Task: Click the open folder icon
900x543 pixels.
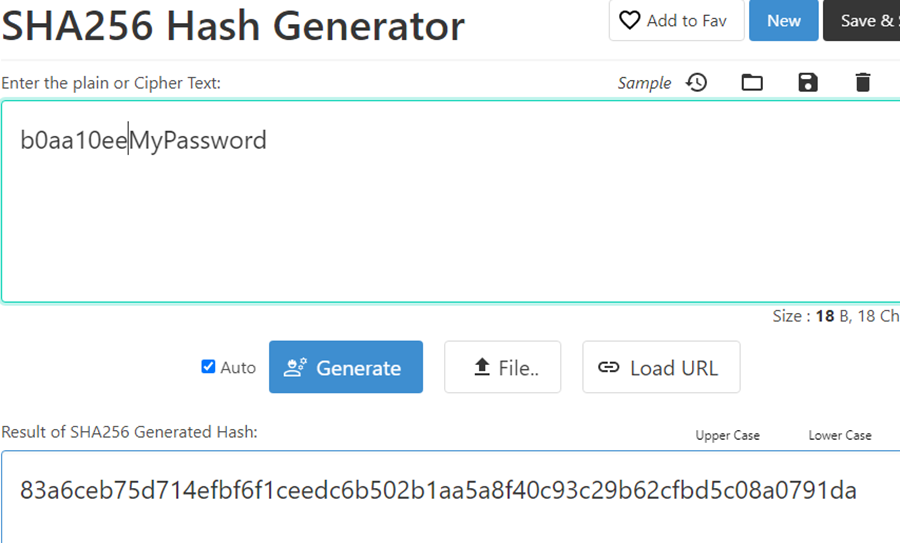Action: pos(752,83)
